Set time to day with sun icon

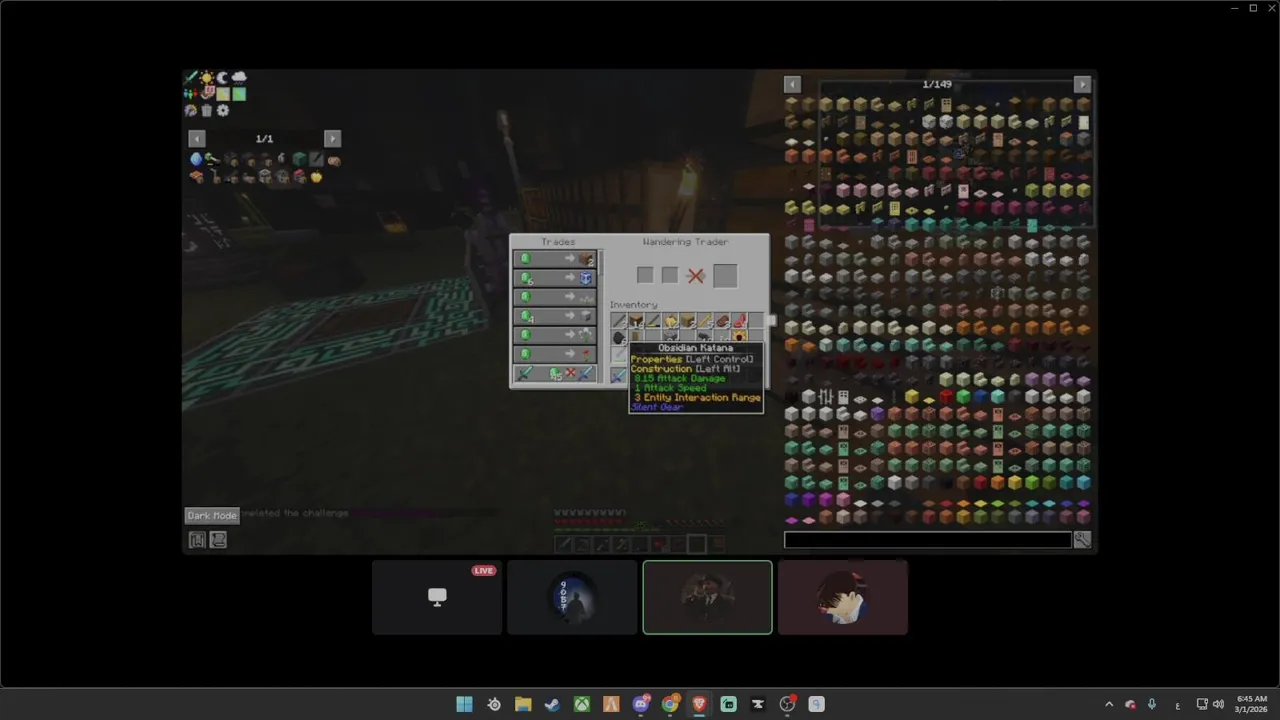click(206, 78)
